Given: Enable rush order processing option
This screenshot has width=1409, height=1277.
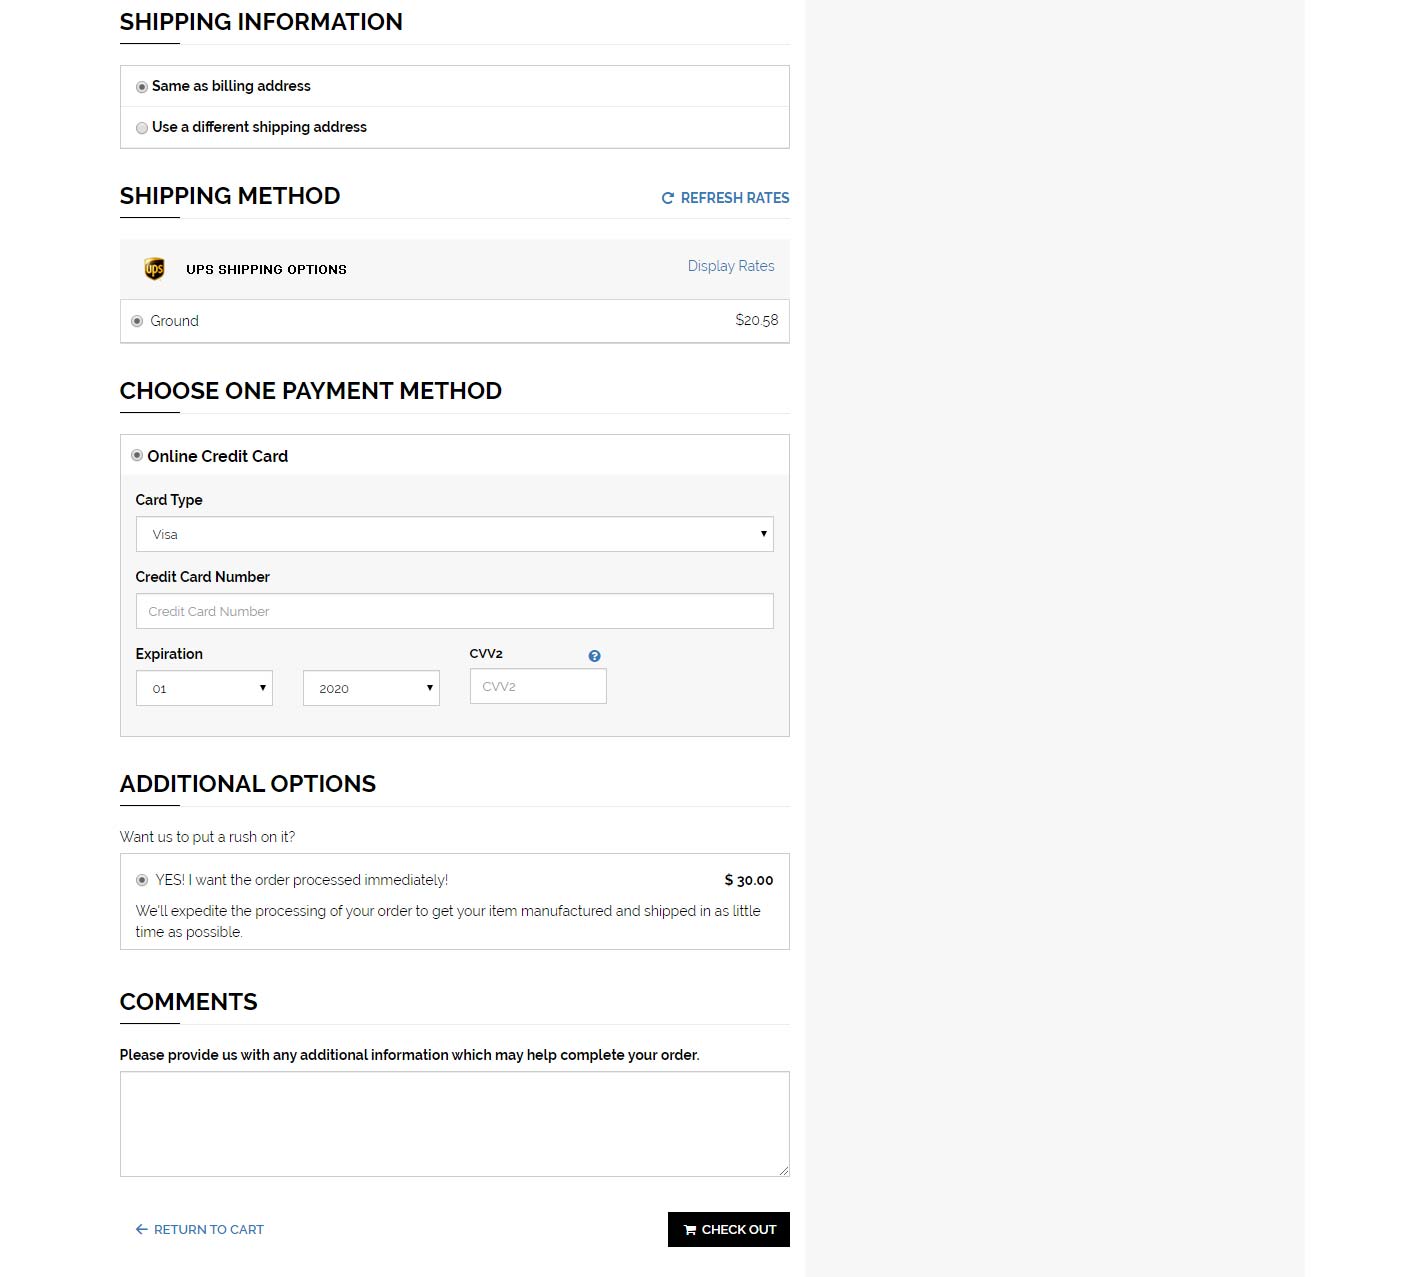Looking at the screenshot, I should pyautogui.click(x=142, y=880).
